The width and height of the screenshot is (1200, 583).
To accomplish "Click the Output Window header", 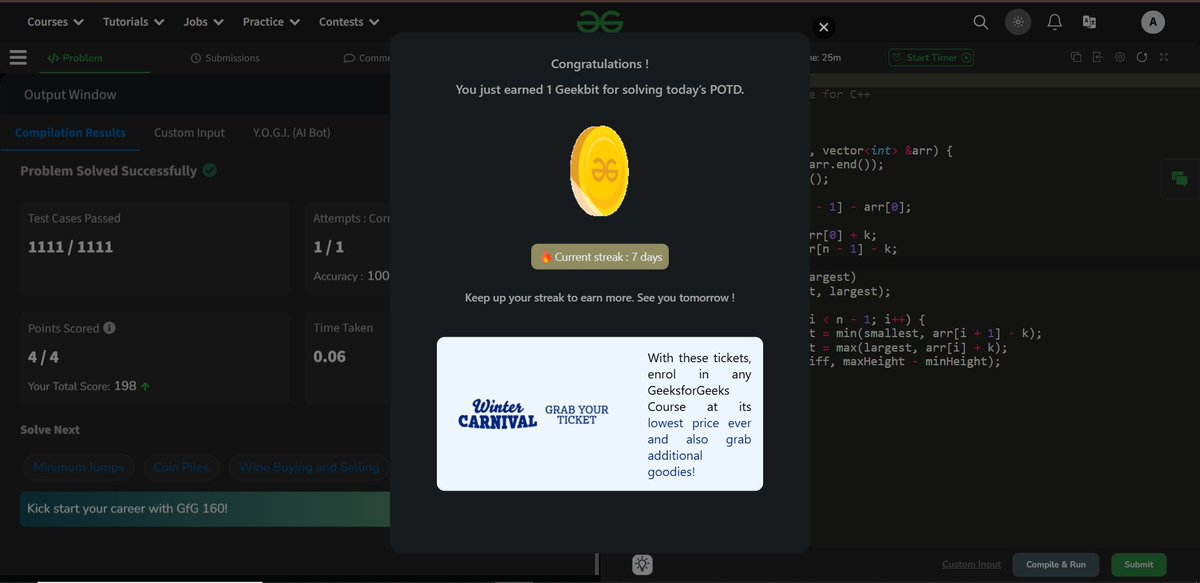I will point(70,95).
